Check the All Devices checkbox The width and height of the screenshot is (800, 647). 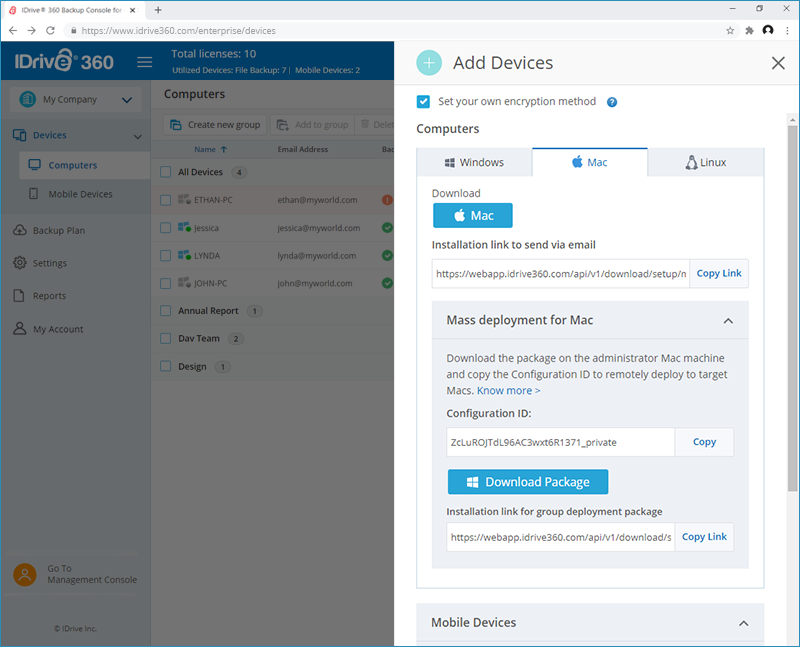coord(165,172)
